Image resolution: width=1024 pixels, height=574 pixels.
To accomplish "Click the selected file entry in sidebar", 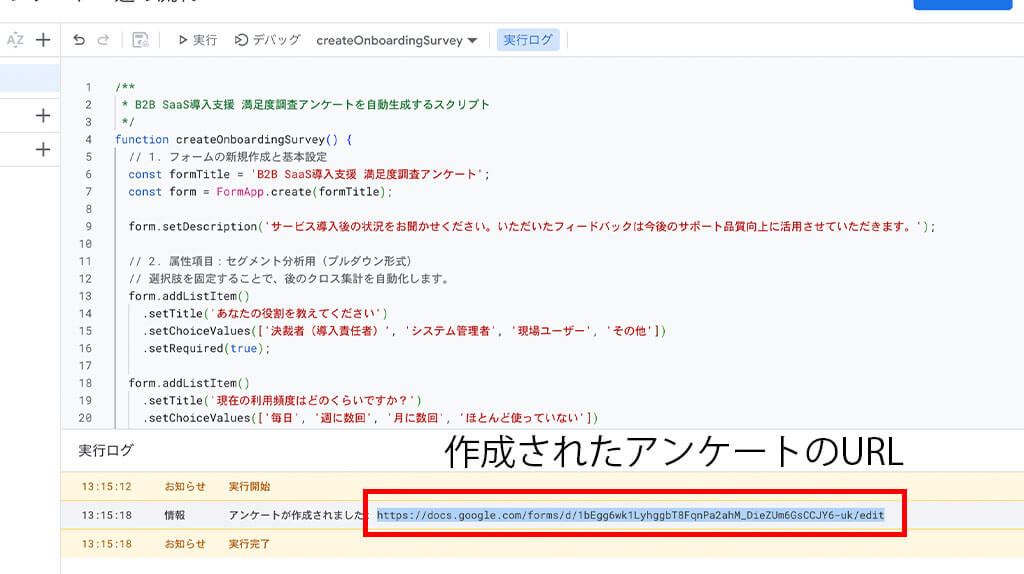I will point(30,78).
